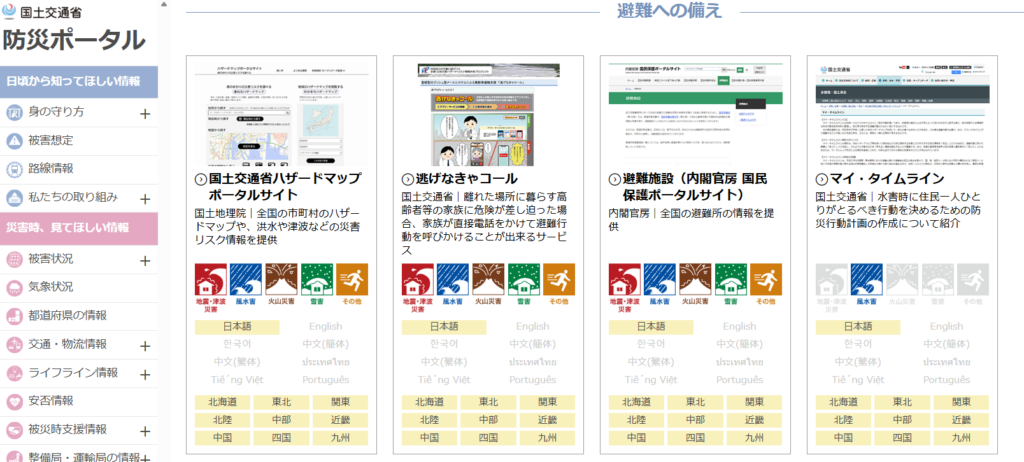Click the earthquake-tsunami icon in the Hazard Map card

click(209, 279)
